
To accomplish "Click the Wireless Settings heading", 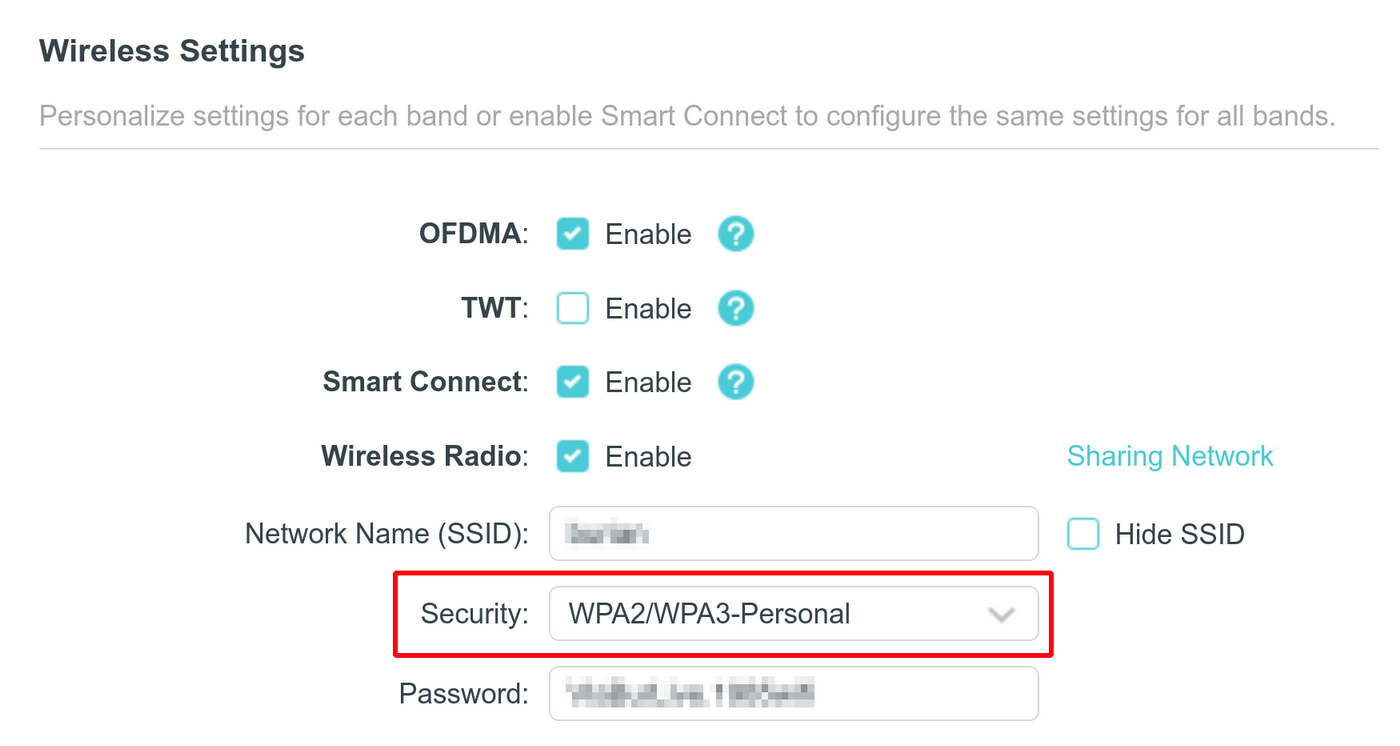I will point(171,51).
